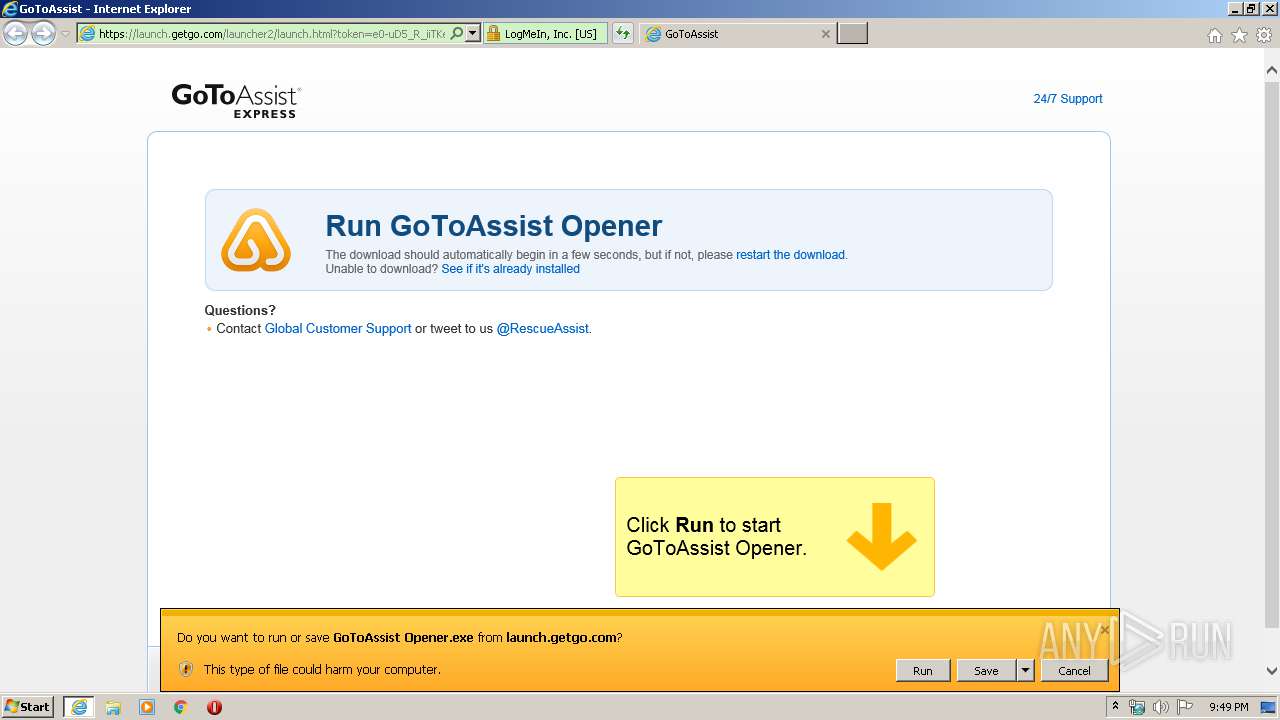Close the GoToAssist tab
This screenshot has height=720, width=1280.
point(825,33)
